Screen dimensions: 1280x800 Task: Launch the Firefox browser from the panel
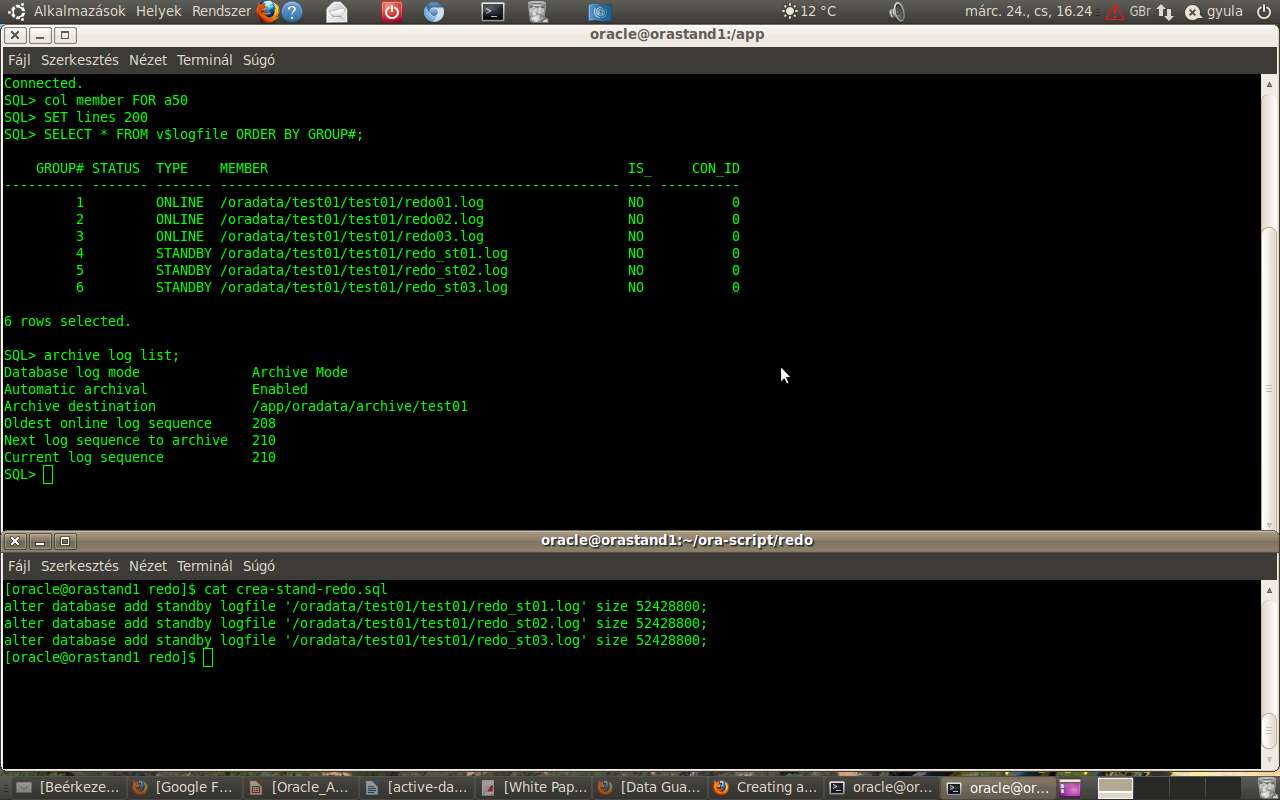click(267, 12)
